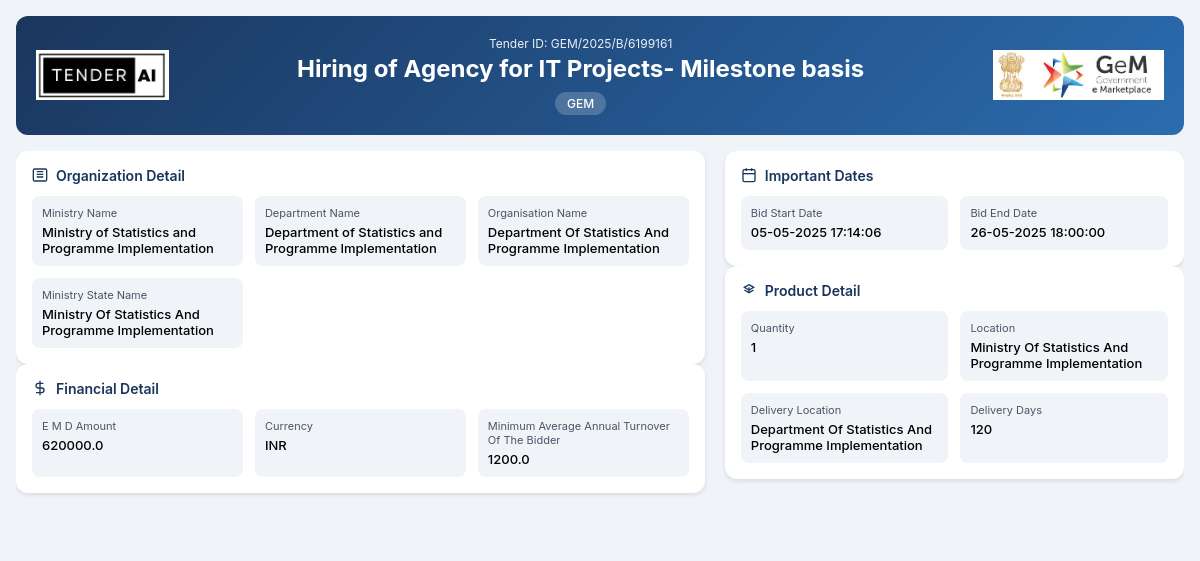
Task: Click the Minimum Average Annual Turnover label
Action: click(579, 433)
